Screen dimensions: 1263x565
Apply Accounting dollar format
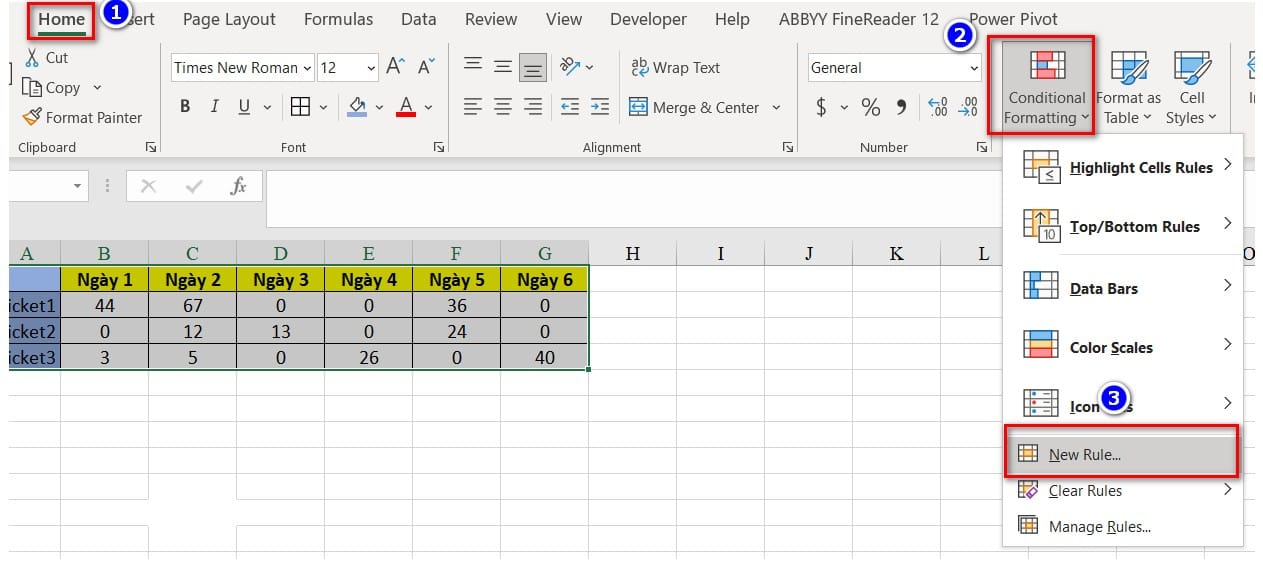point(821,107)
